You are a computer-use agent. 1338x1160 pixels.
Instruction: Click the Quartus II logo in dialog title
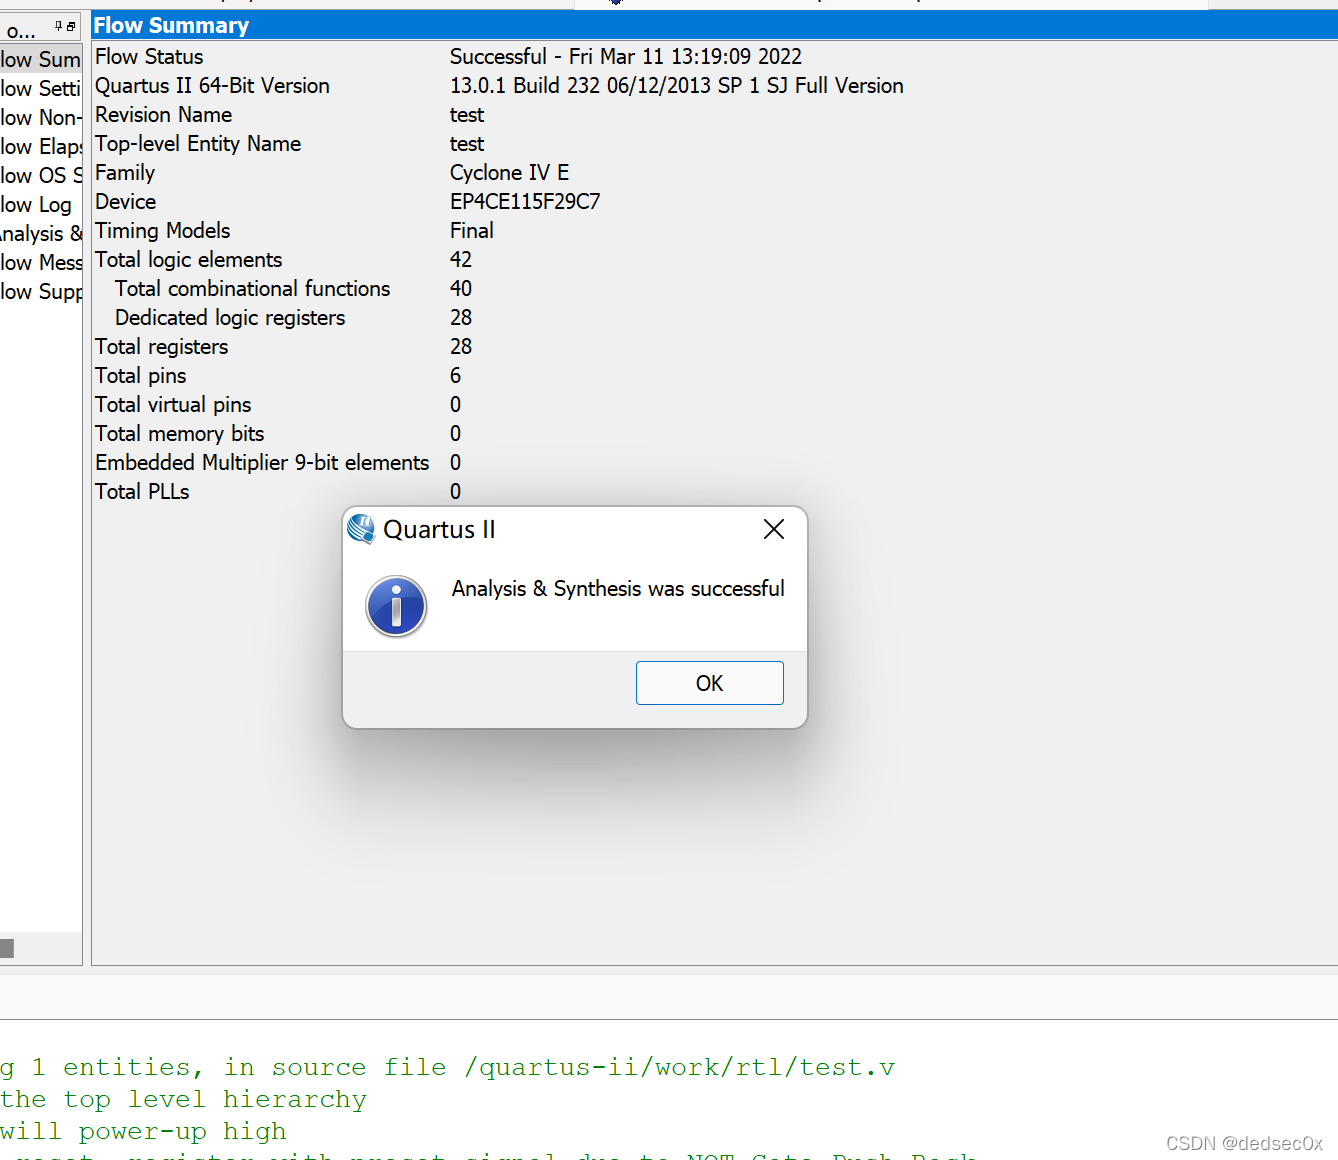point(361,529)
